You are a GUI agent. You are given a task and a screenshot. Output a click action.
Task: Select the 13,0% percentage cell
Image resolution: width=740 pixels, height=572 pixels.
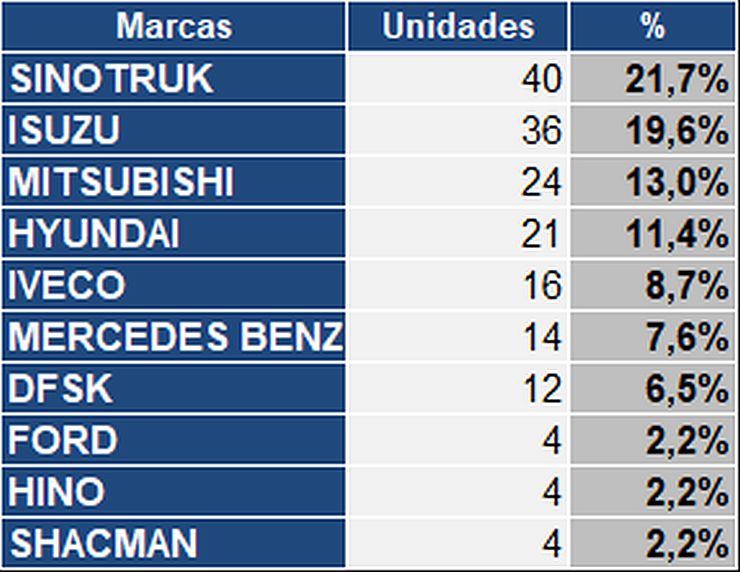[676, 183]
